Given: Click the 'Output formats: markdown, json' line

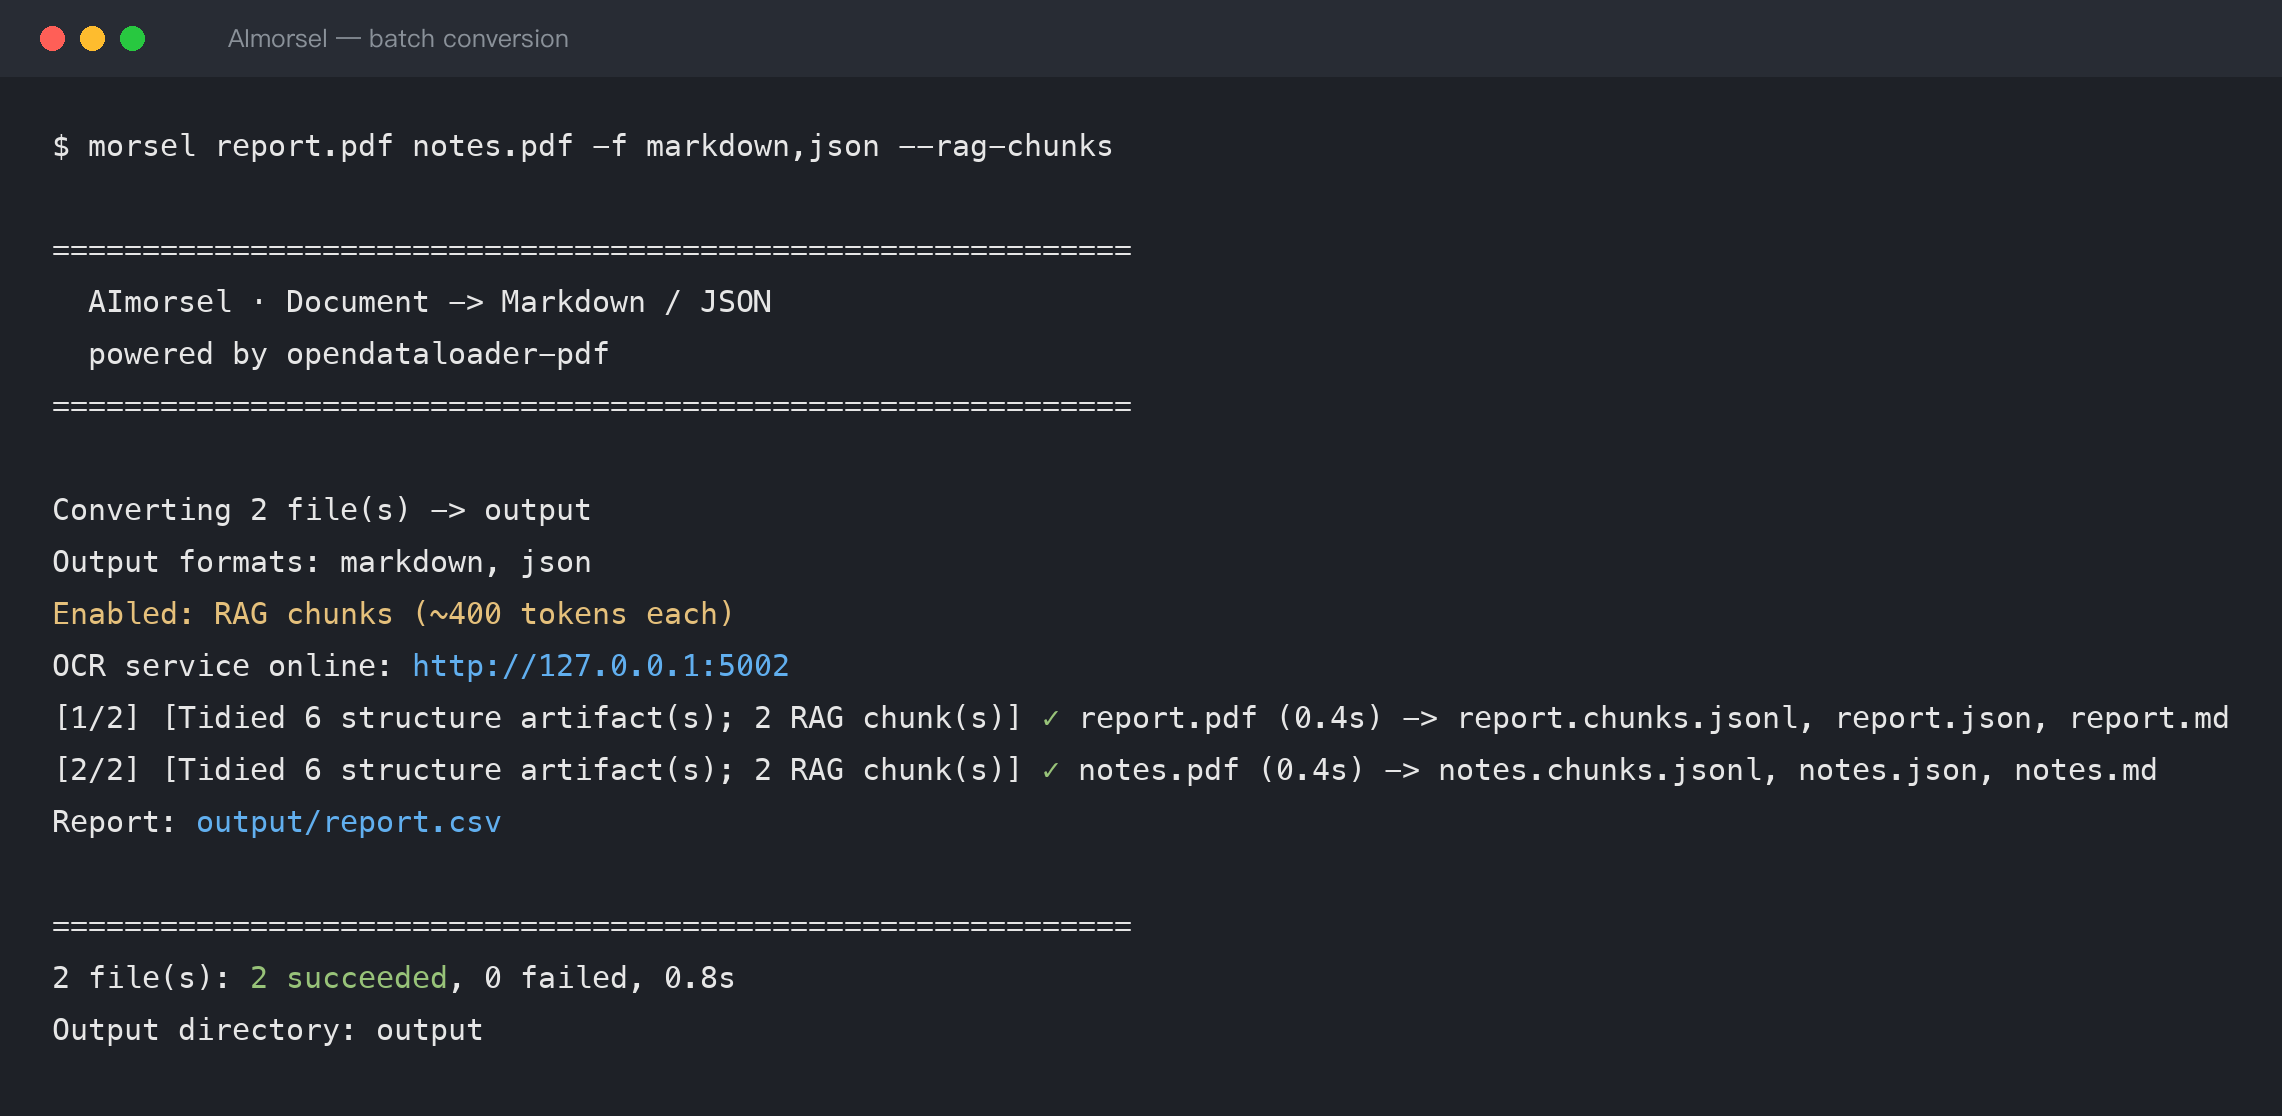Looking at the screenshot, I should point(322,562).
